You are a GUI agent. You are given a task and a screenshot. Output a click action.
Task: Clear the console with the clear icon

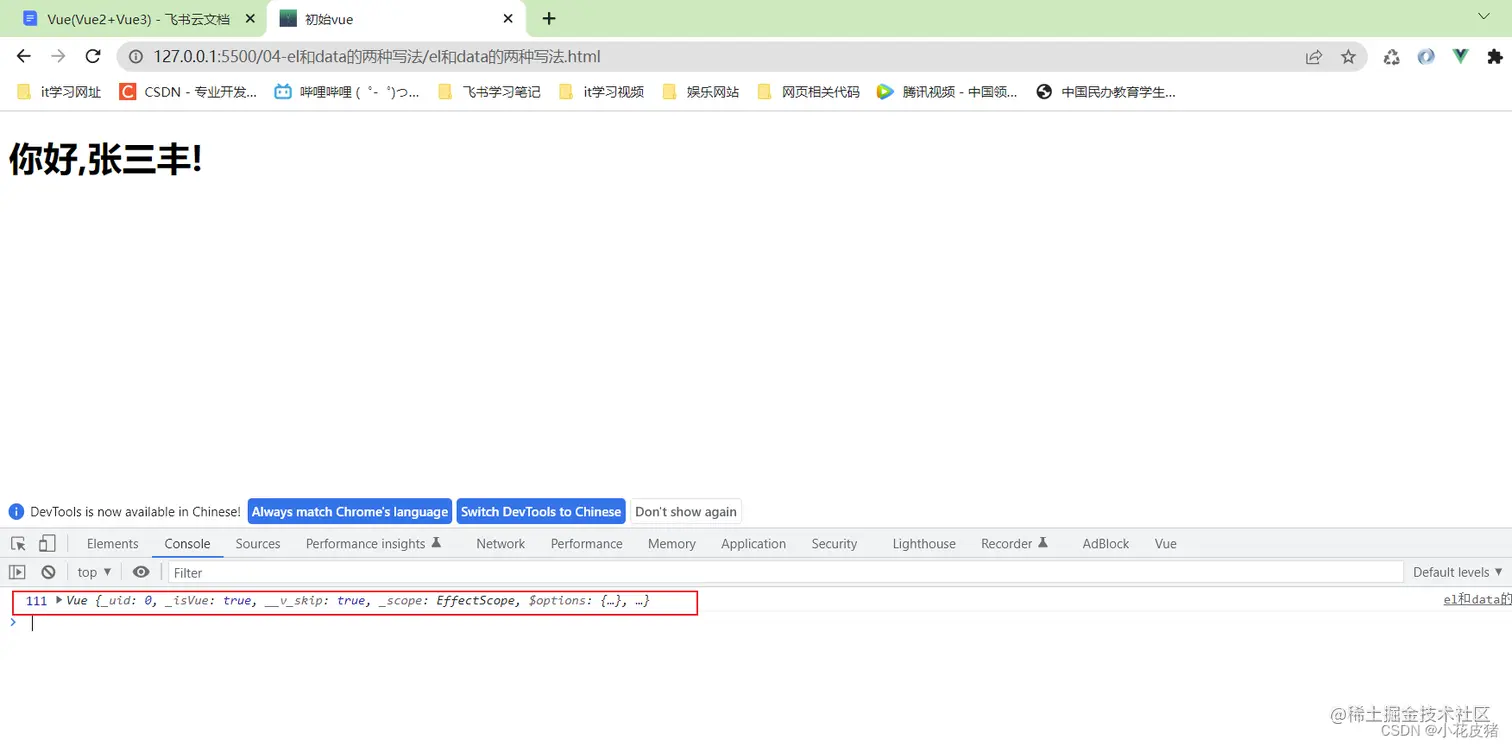pos(48,572)
